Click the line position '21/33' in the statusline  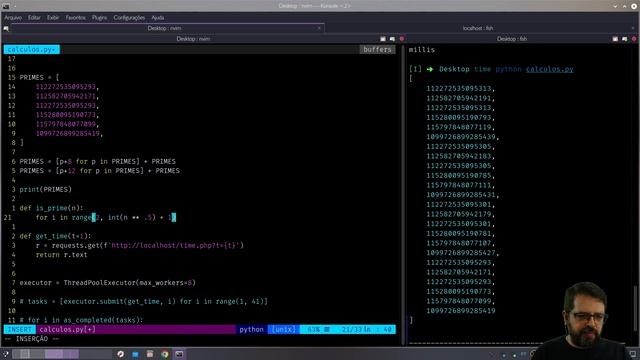tap(352, 329)
